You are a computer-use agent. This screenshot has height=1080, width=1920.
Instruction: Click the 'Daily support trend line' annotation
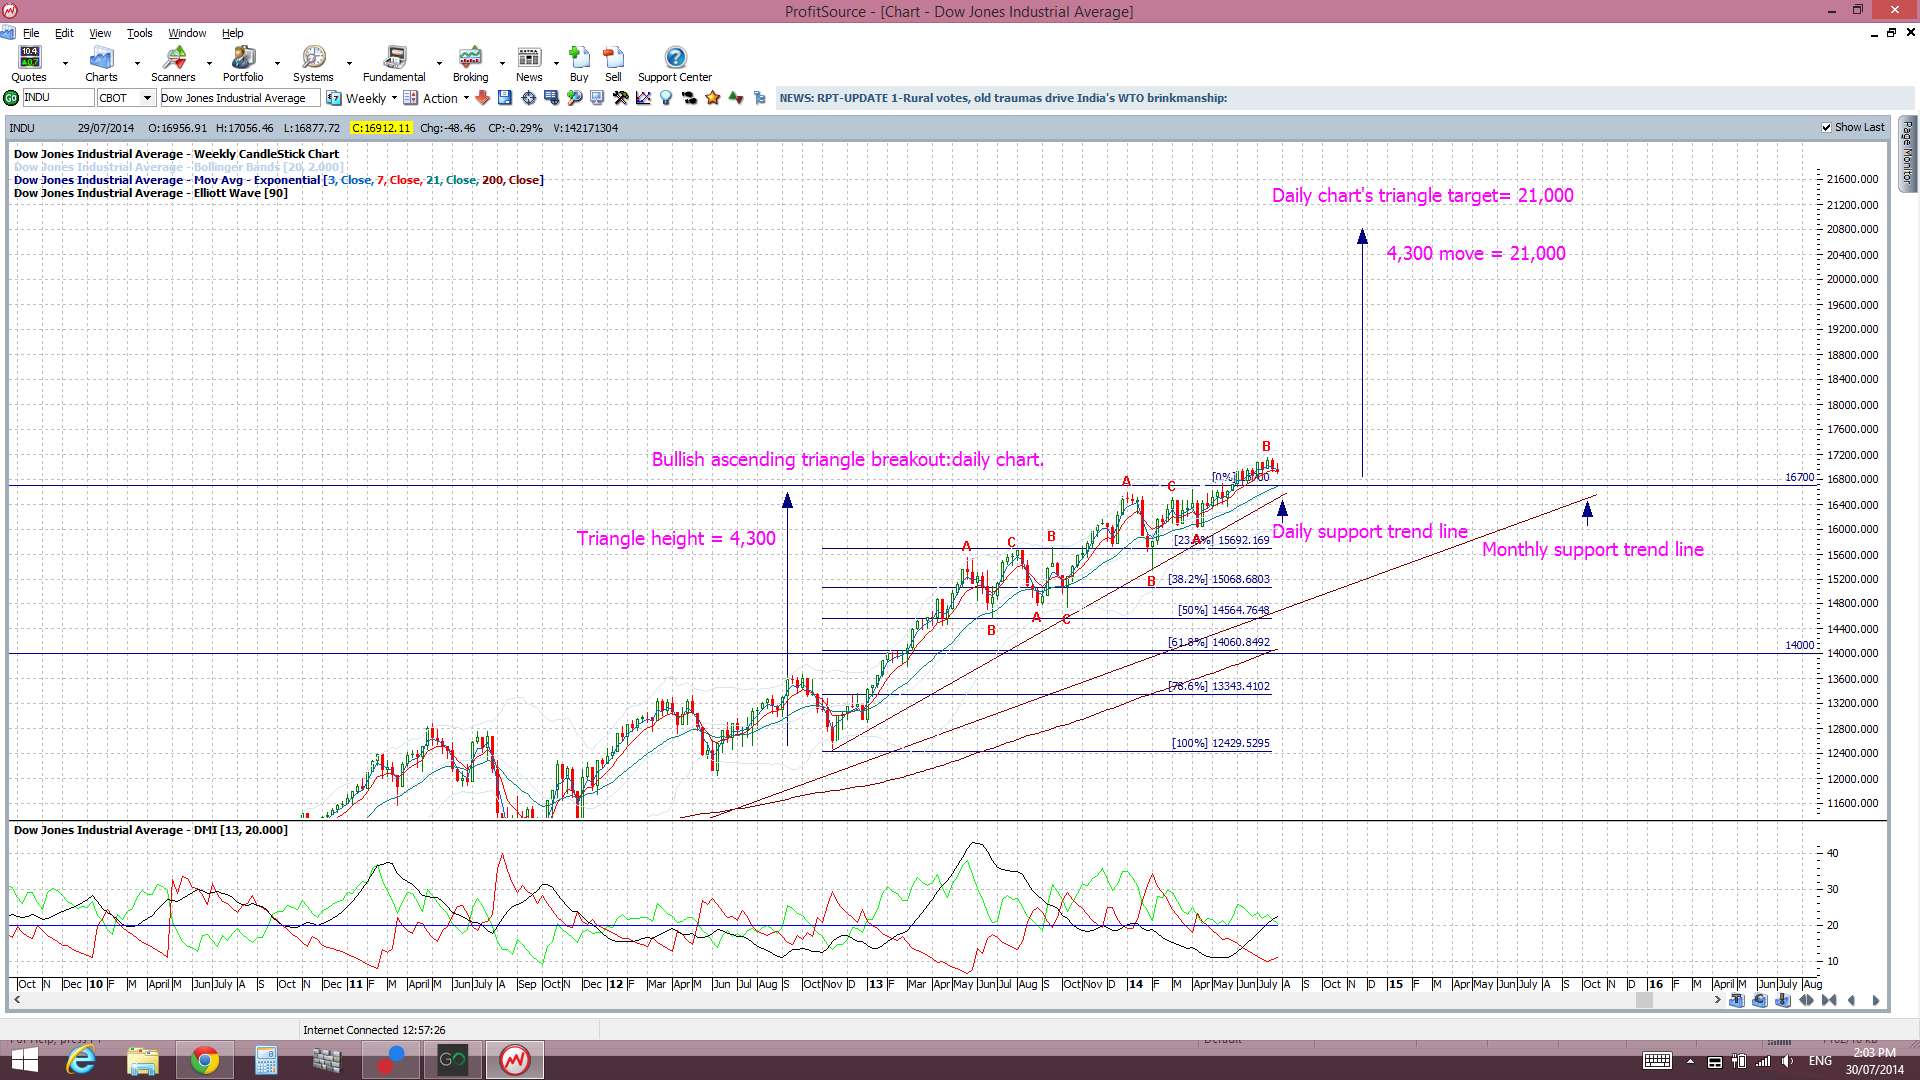coord(1370,532)
